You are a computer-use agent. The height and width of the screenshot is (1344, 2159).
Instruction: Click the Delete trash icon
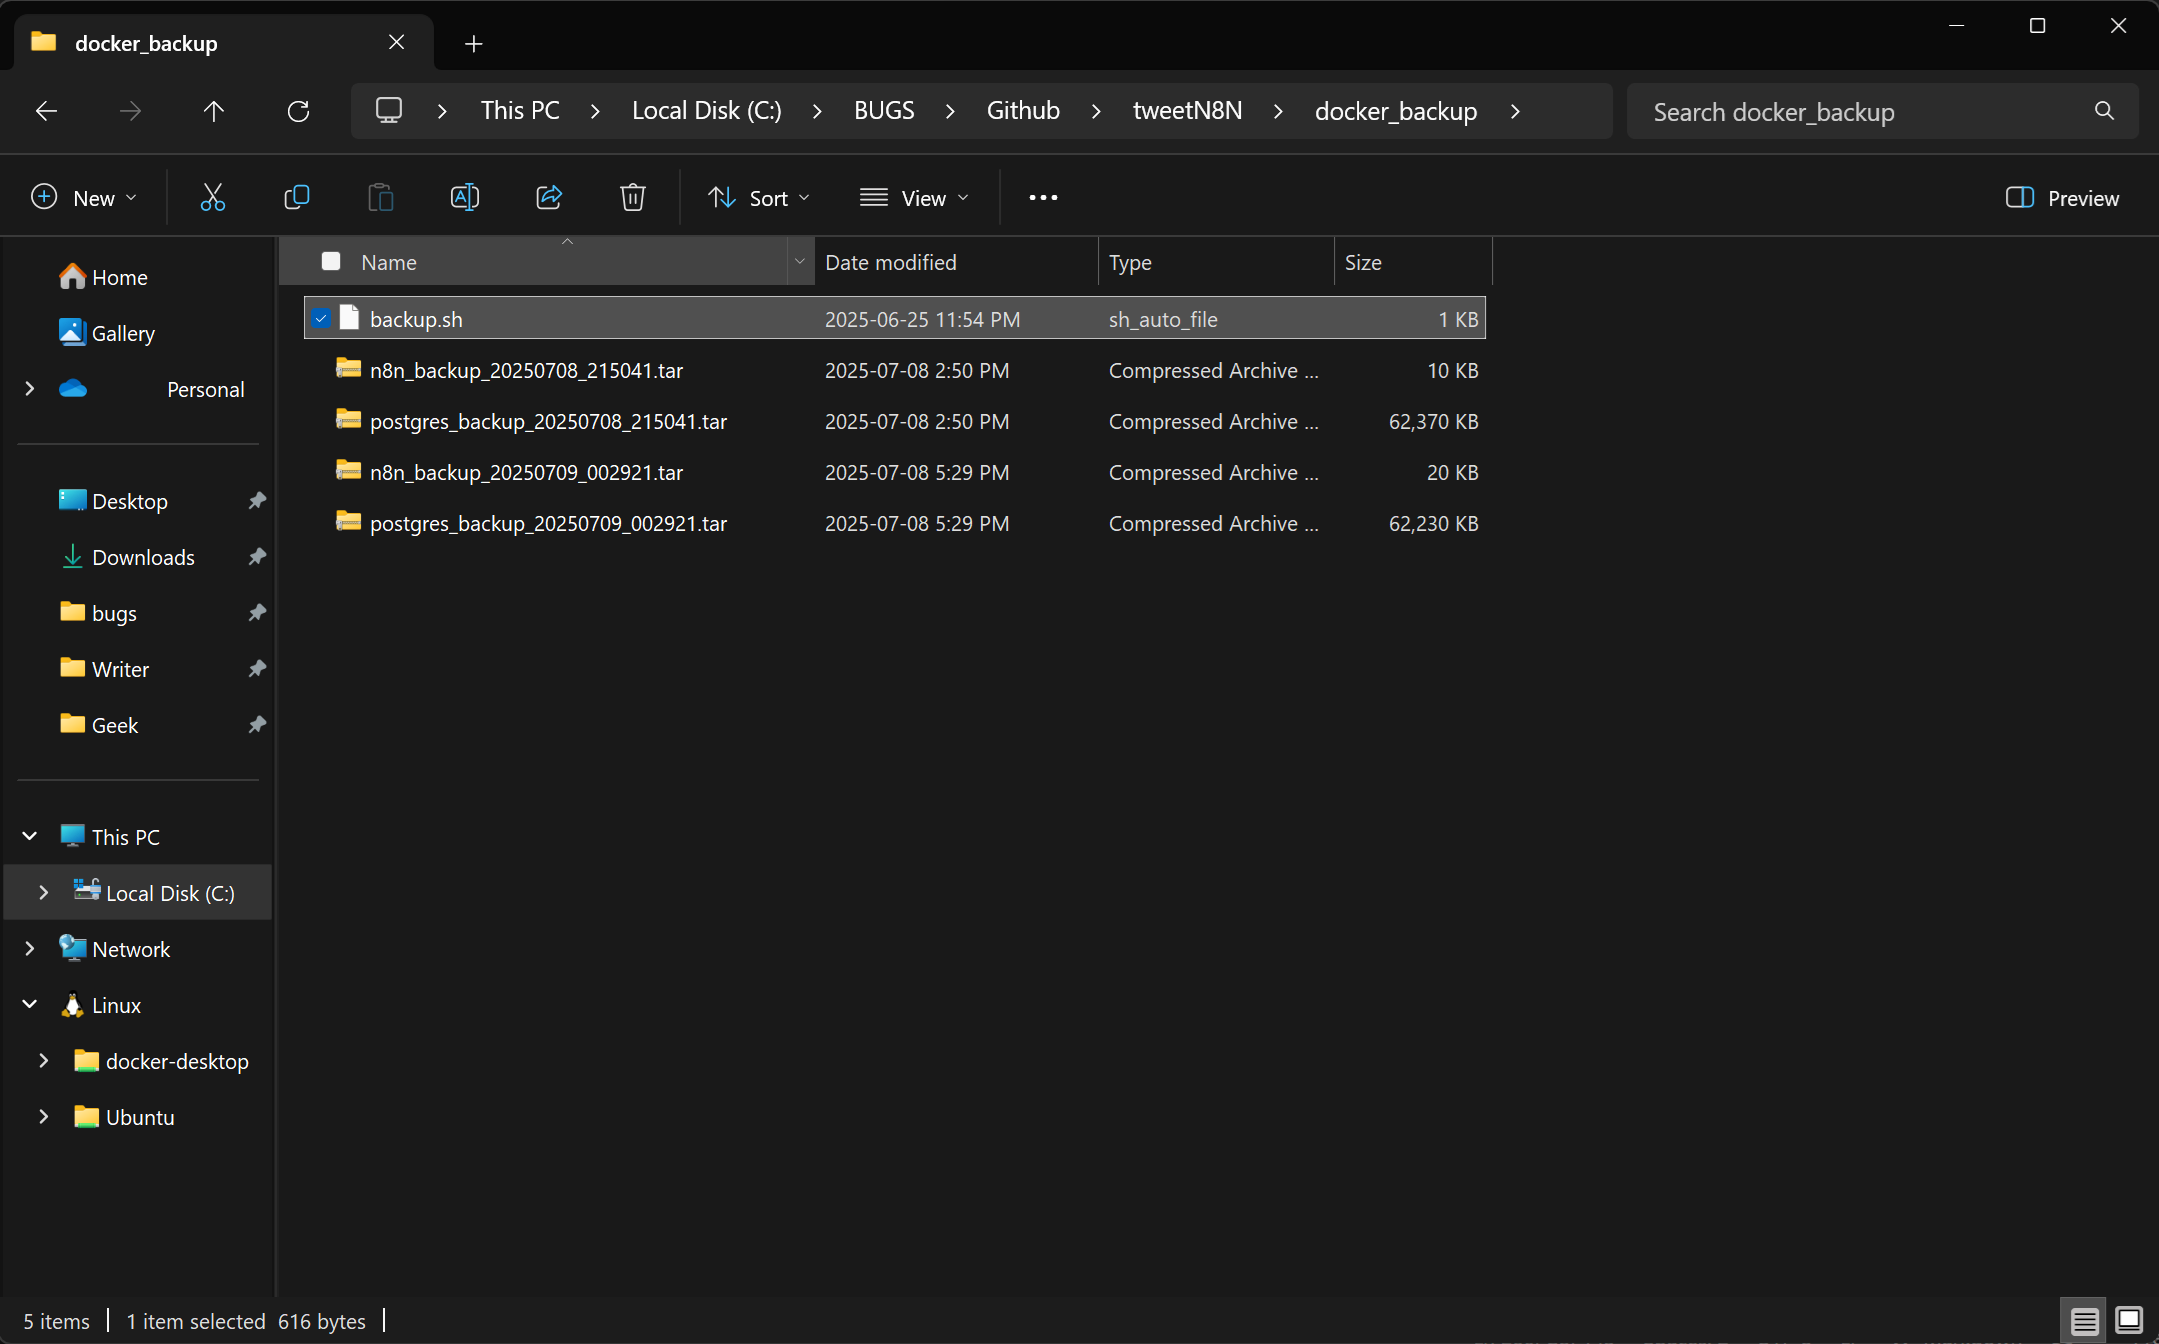(x=633, y=197)
